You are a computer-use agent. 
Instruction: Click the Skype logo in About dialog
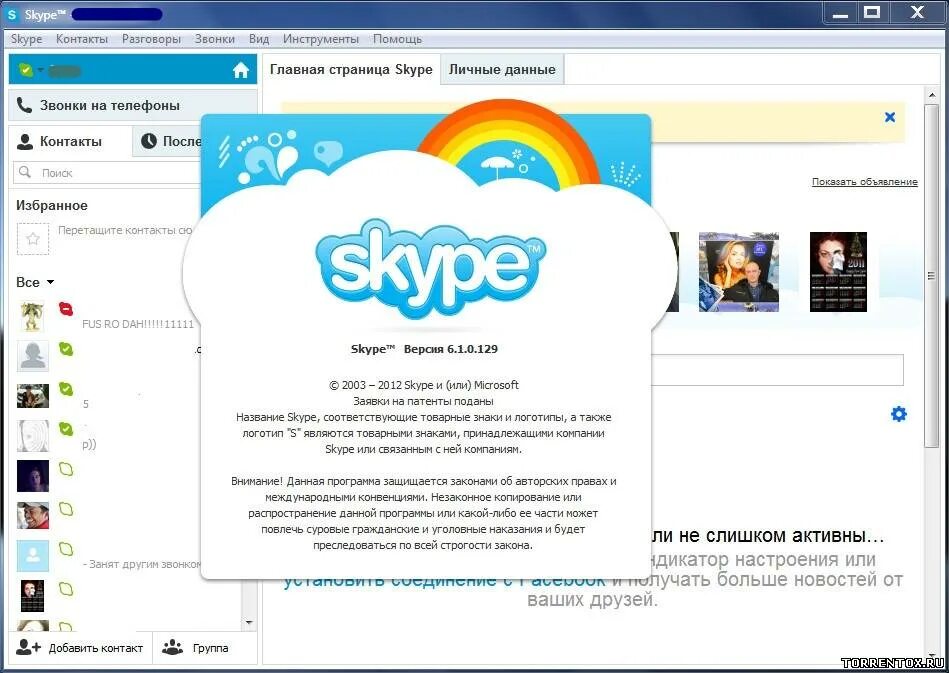[x=430, y=268]
